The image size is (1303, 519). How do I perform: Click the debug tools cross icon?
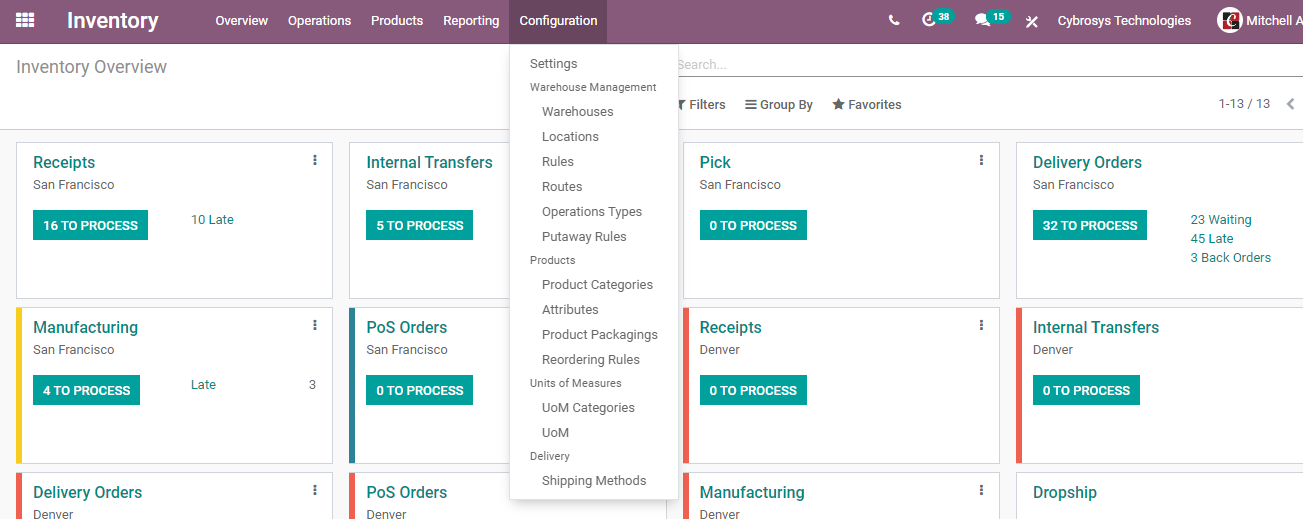[1032, 21]
